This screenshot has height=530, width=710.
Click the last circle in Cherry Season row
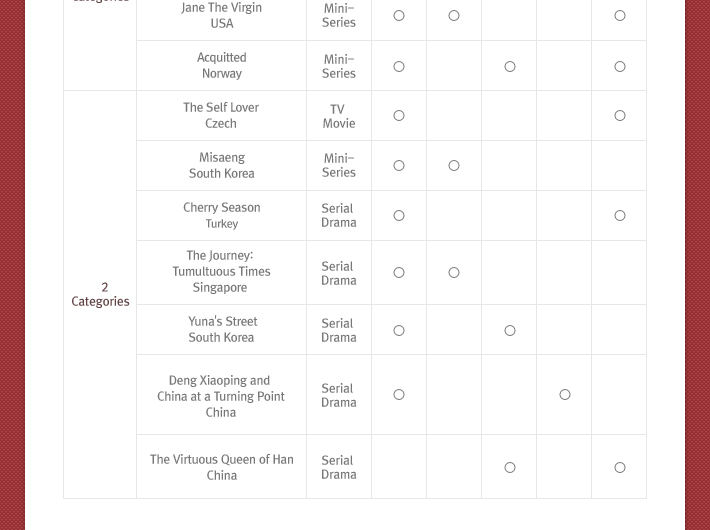click(x=620, y=216)
